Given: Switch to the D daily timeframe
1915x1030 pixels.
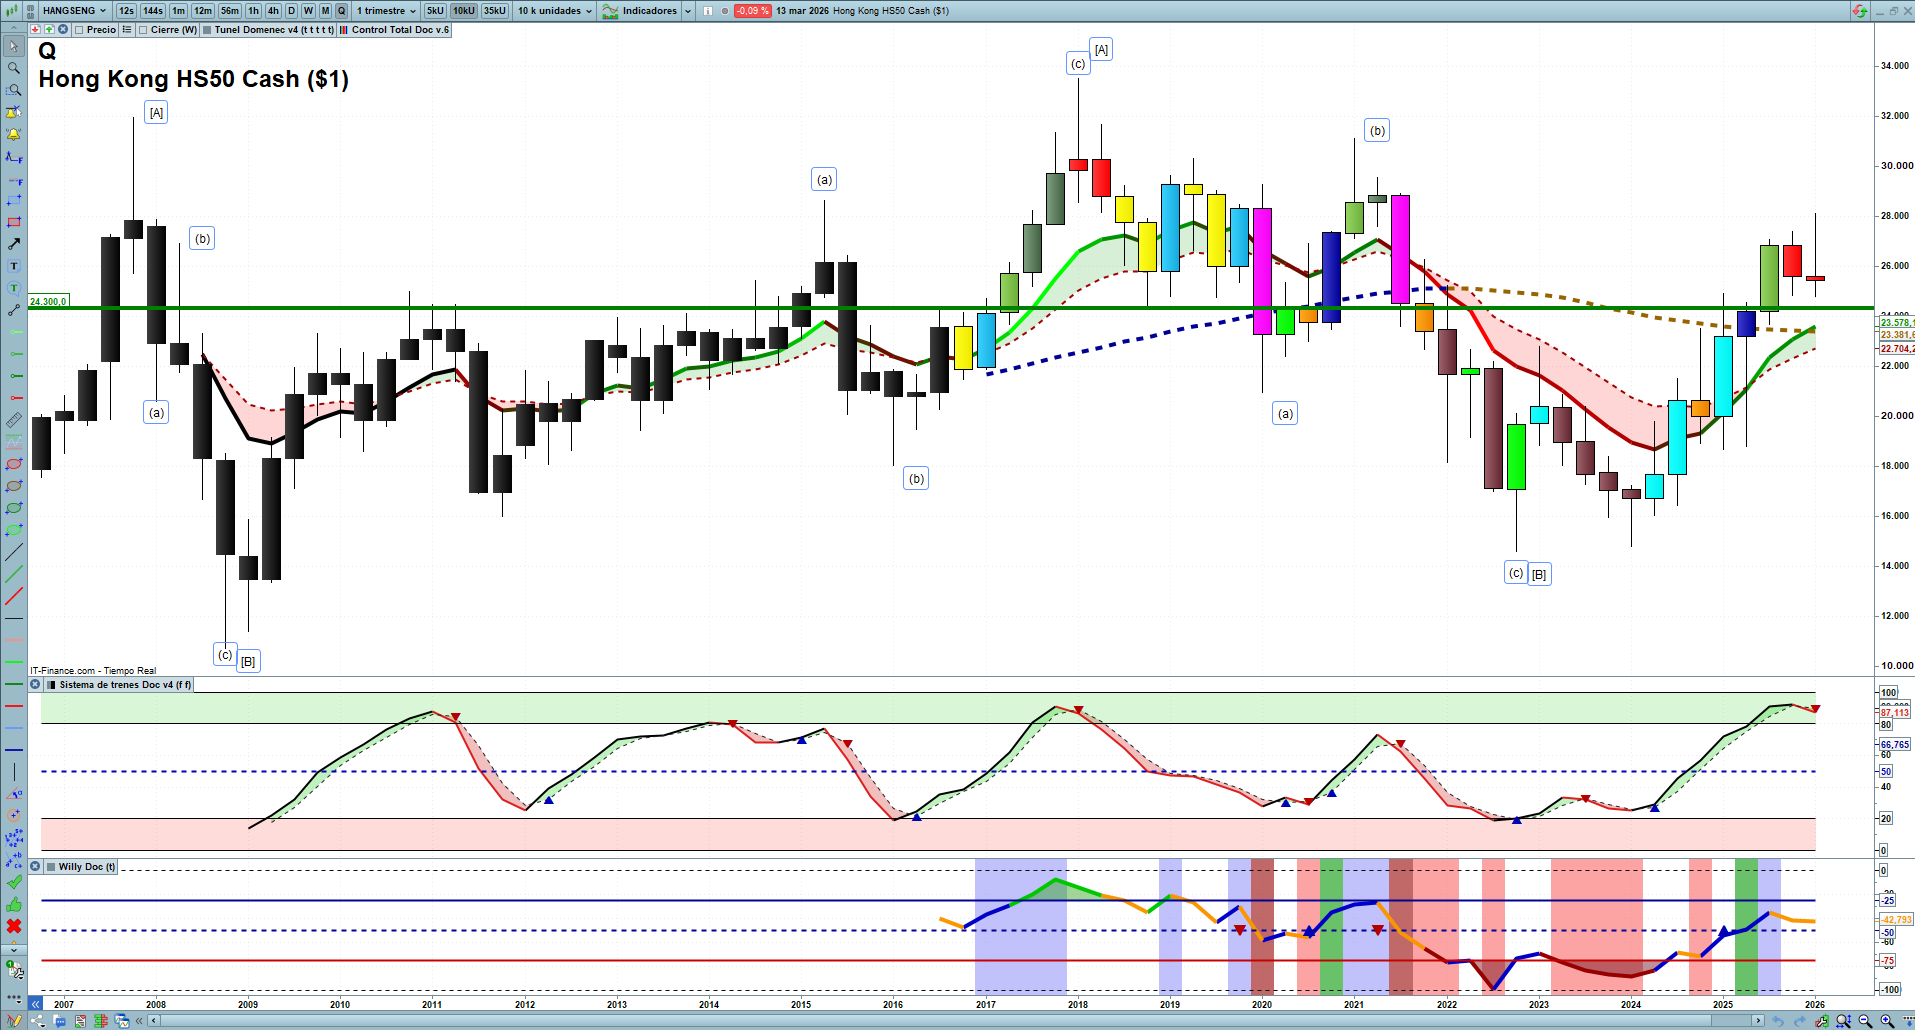Looking at the screenshot, I should pos(291,11).
